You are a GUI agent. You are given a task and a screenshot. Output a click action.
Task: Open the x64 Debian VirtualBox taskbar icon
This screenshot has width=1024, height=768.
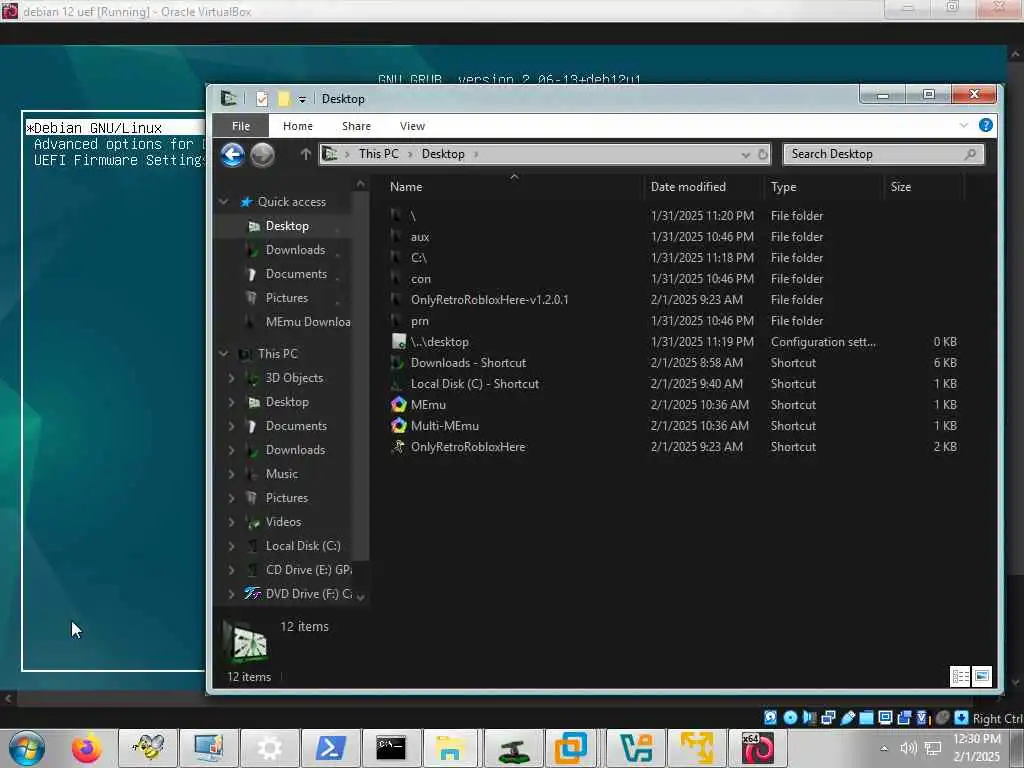click(x=758, y=748)
